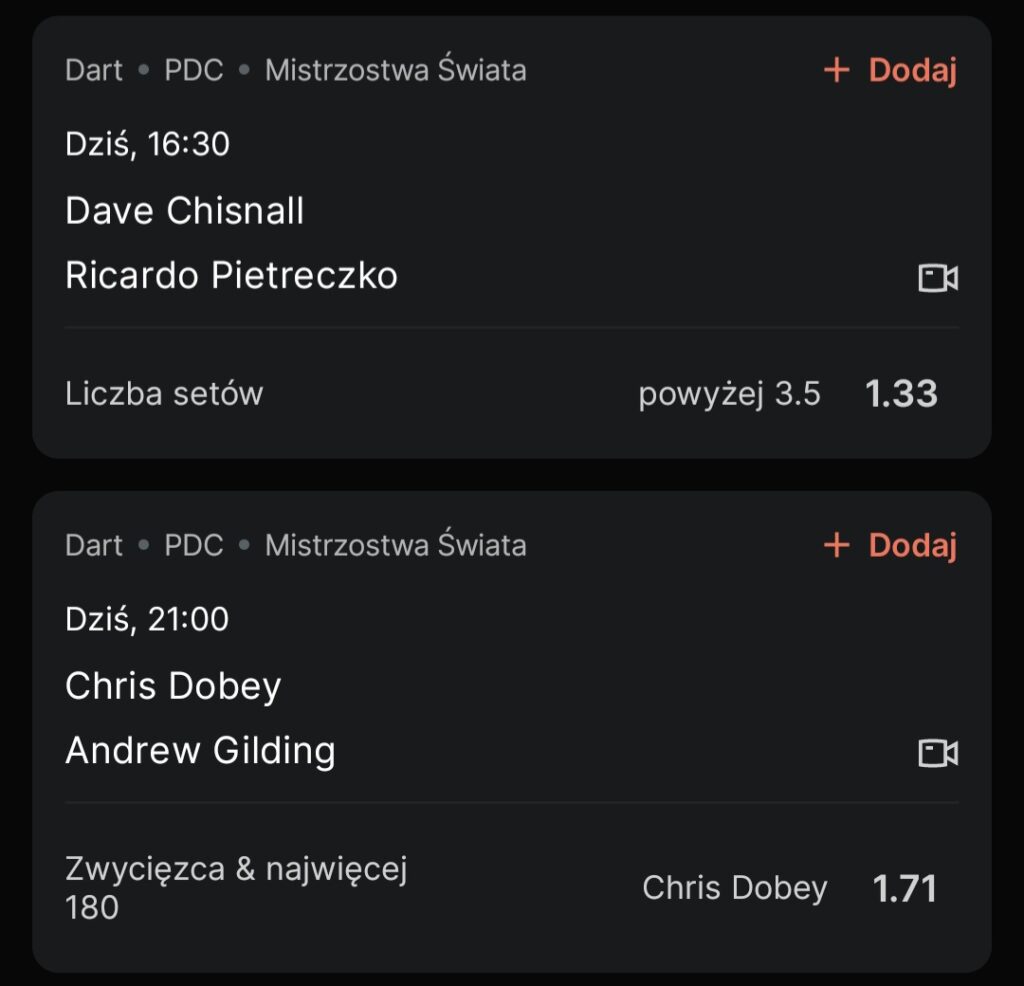Click the live stream icon for Chisnall vs Pietreczko
Screen dimensions: 1024x986
pyautogui.click(x=937, y=278)
